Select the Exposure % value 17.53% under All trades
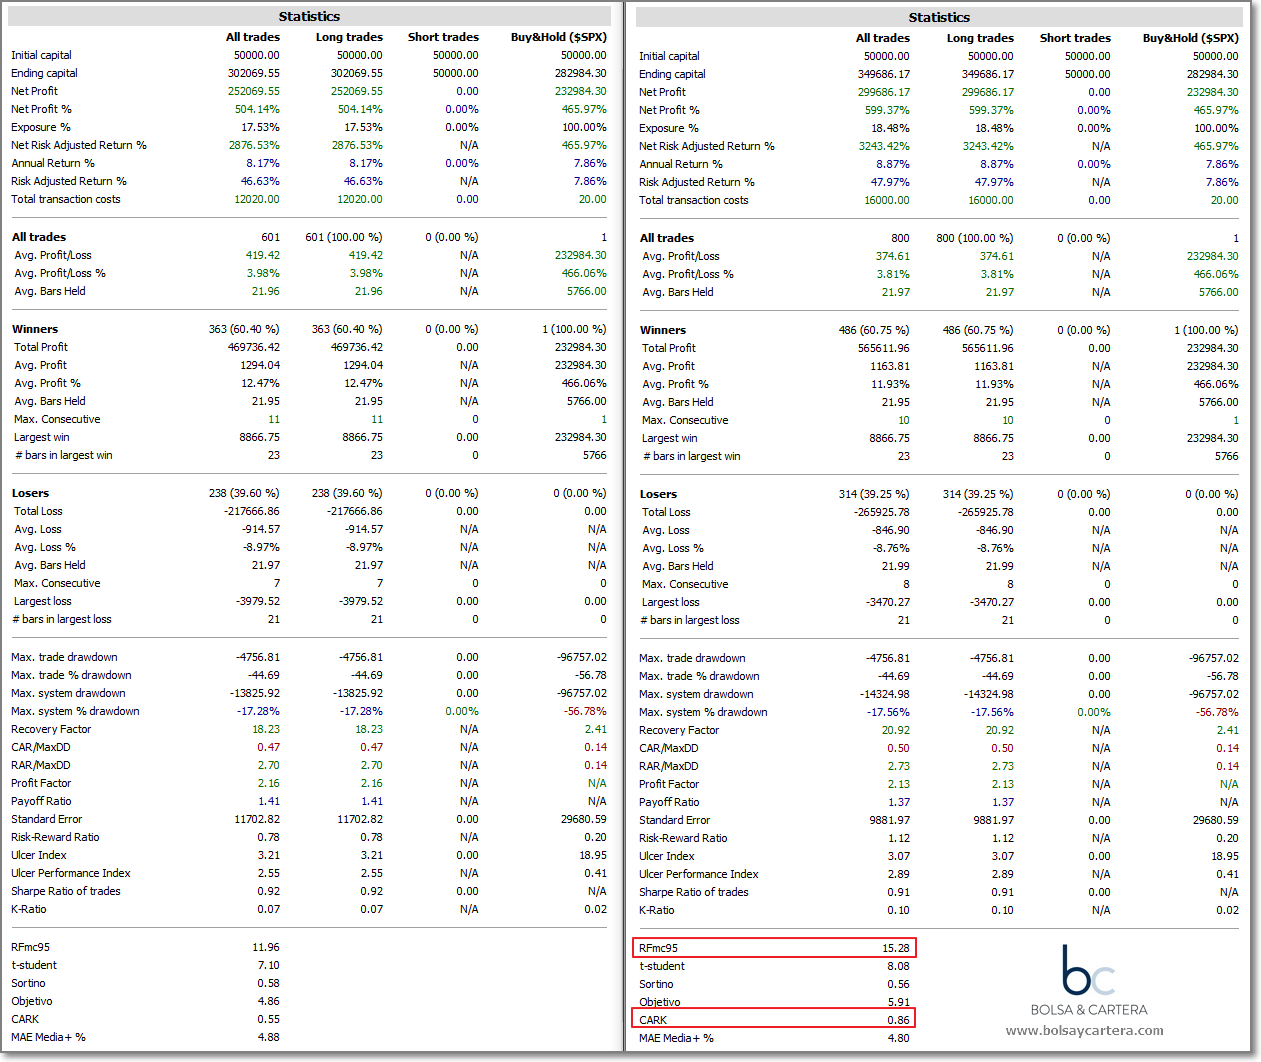1261x1062 pixels. coord(261,127)
